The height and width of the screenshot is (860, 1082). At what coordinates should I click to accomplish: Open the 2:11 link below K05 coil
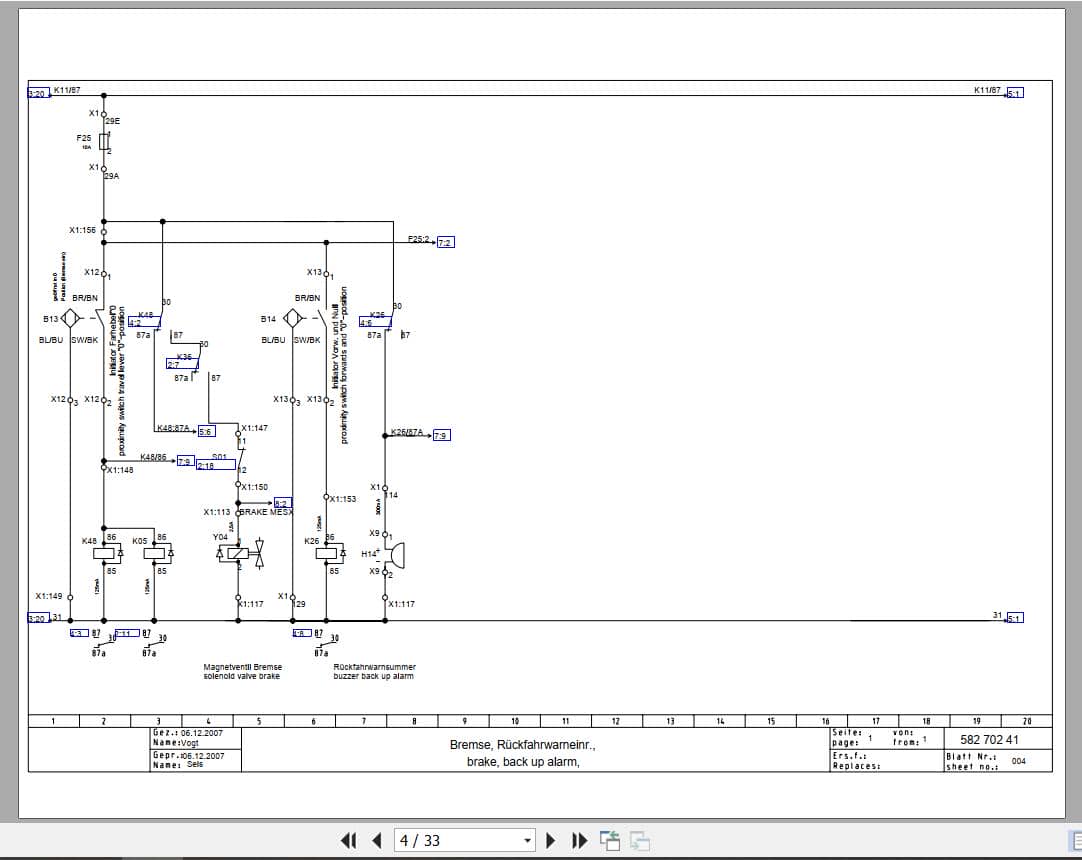click(x=127, y=633)
